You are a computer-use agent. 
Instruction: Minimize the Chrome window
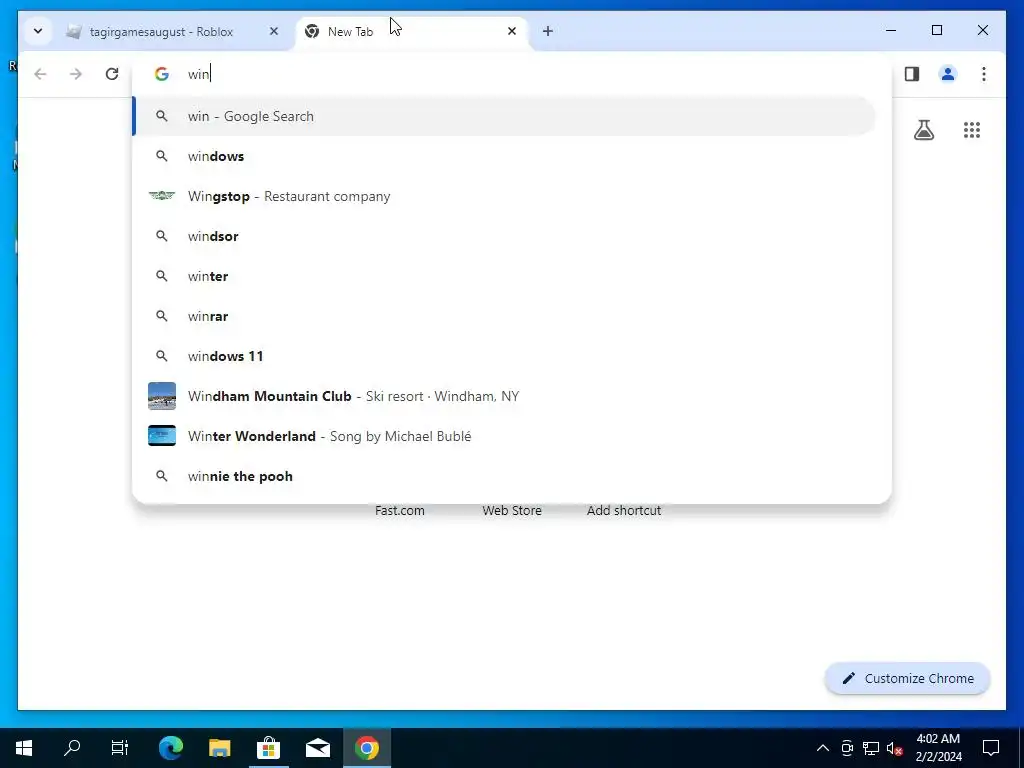click(891, 30)
